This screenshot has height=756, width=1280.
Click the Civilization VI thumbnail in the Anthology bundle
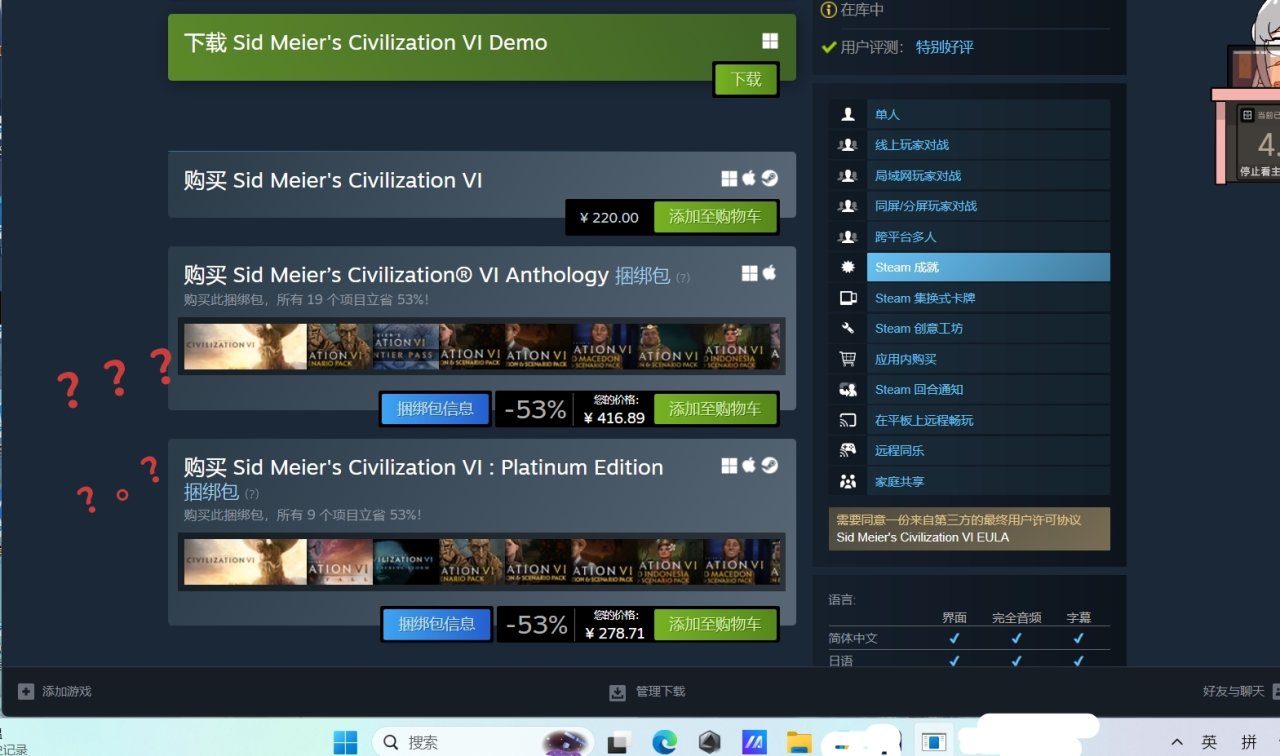pyautogui.click(x=245, y=346)
